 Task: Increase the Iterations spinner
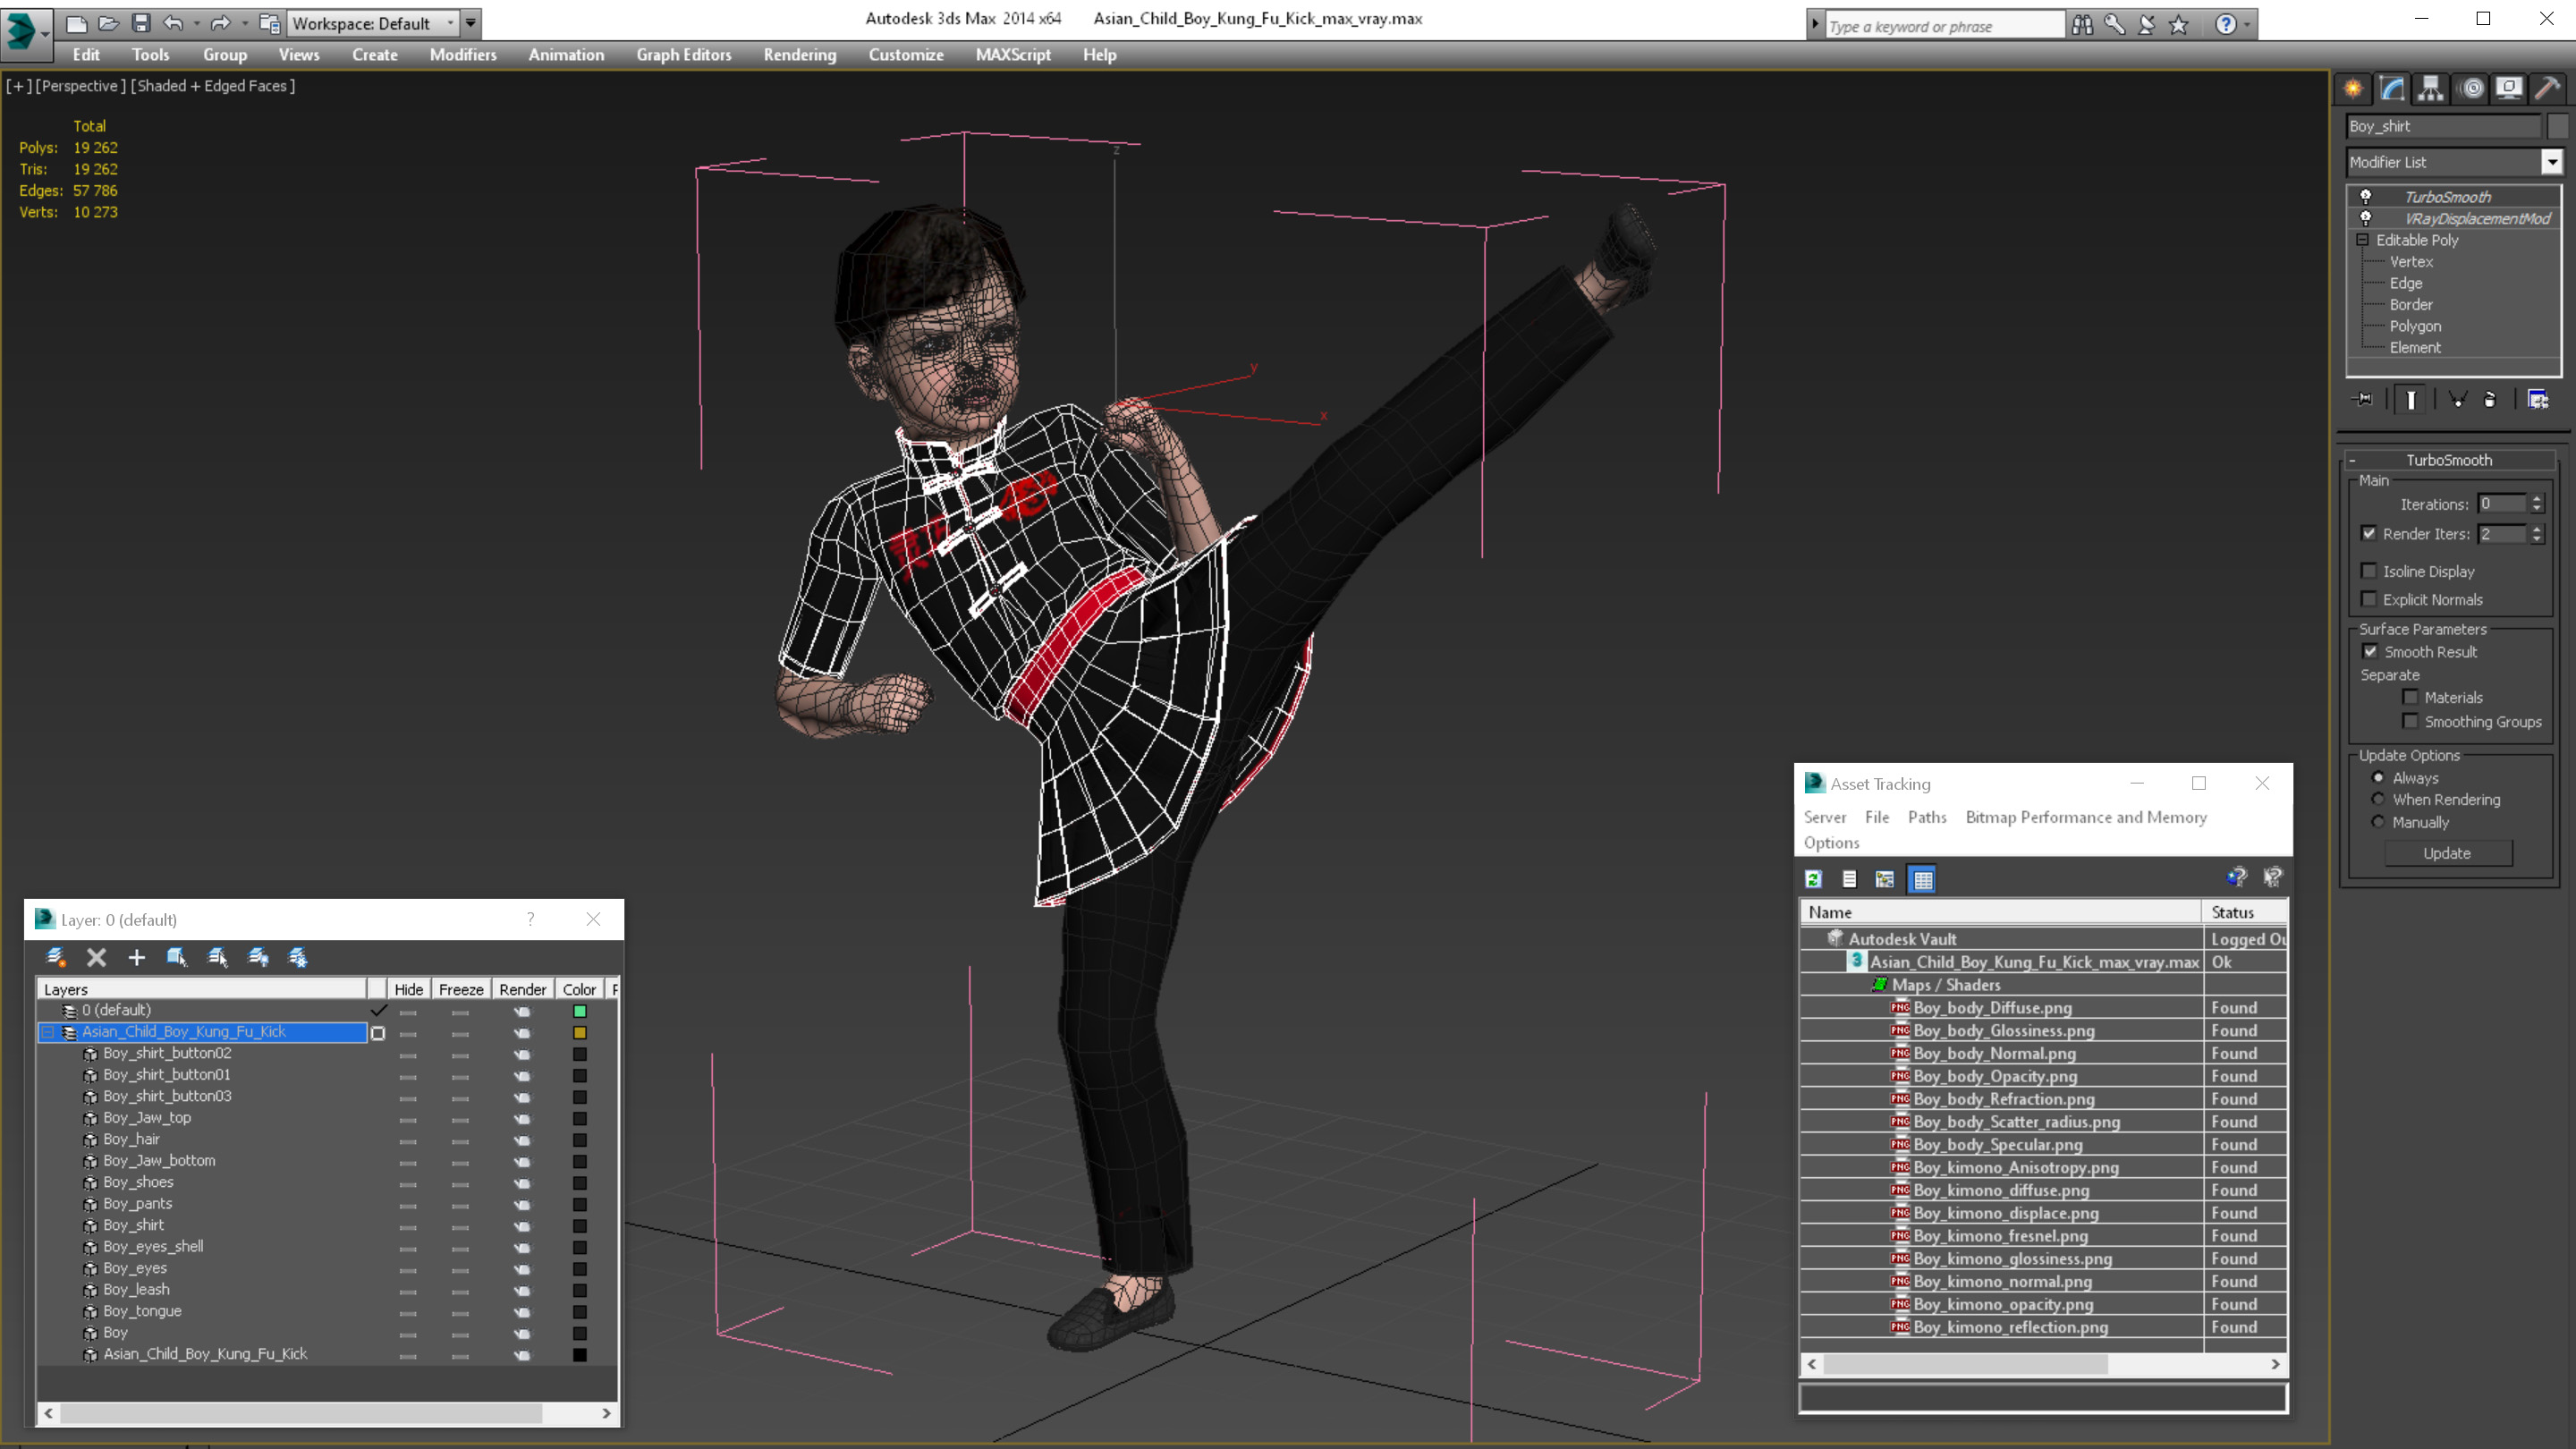pos(2537,499)
